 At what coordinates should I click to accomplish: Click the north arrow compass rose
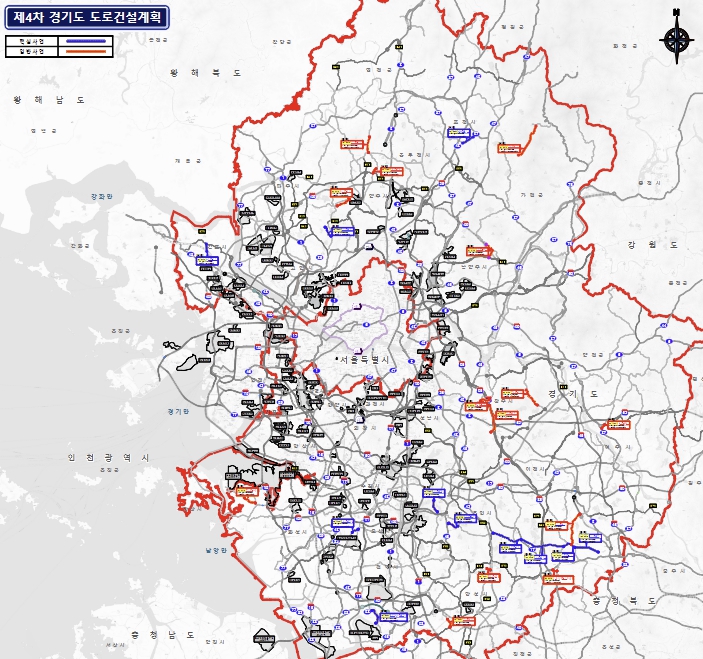(x=676, y=39)
